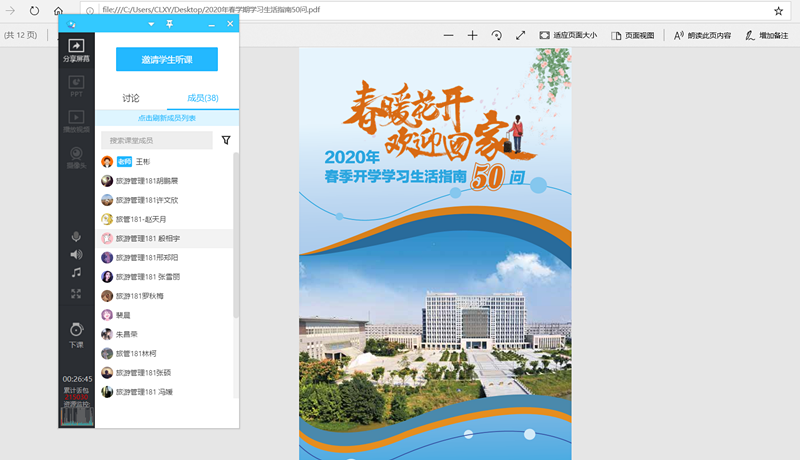Pin the classroom panel with pin icon
Image resolution: width=800 pixels, height=460 pixels.
coord(169,23)
